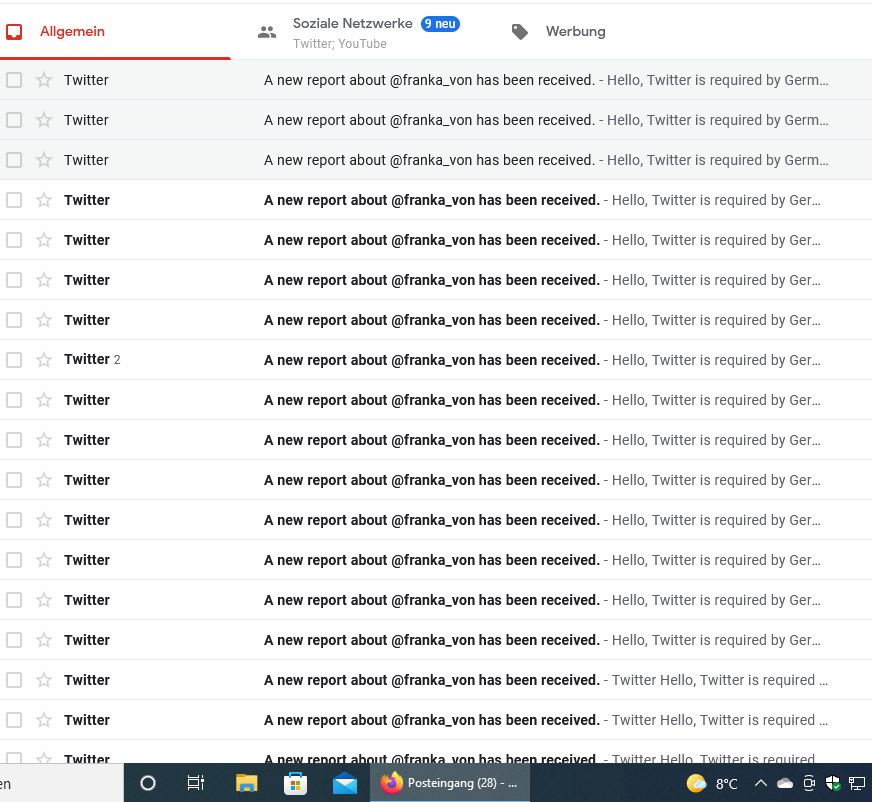Click the blue '9 neu' badge
This screenshot has width=872, height=802.
pos(440,24)
